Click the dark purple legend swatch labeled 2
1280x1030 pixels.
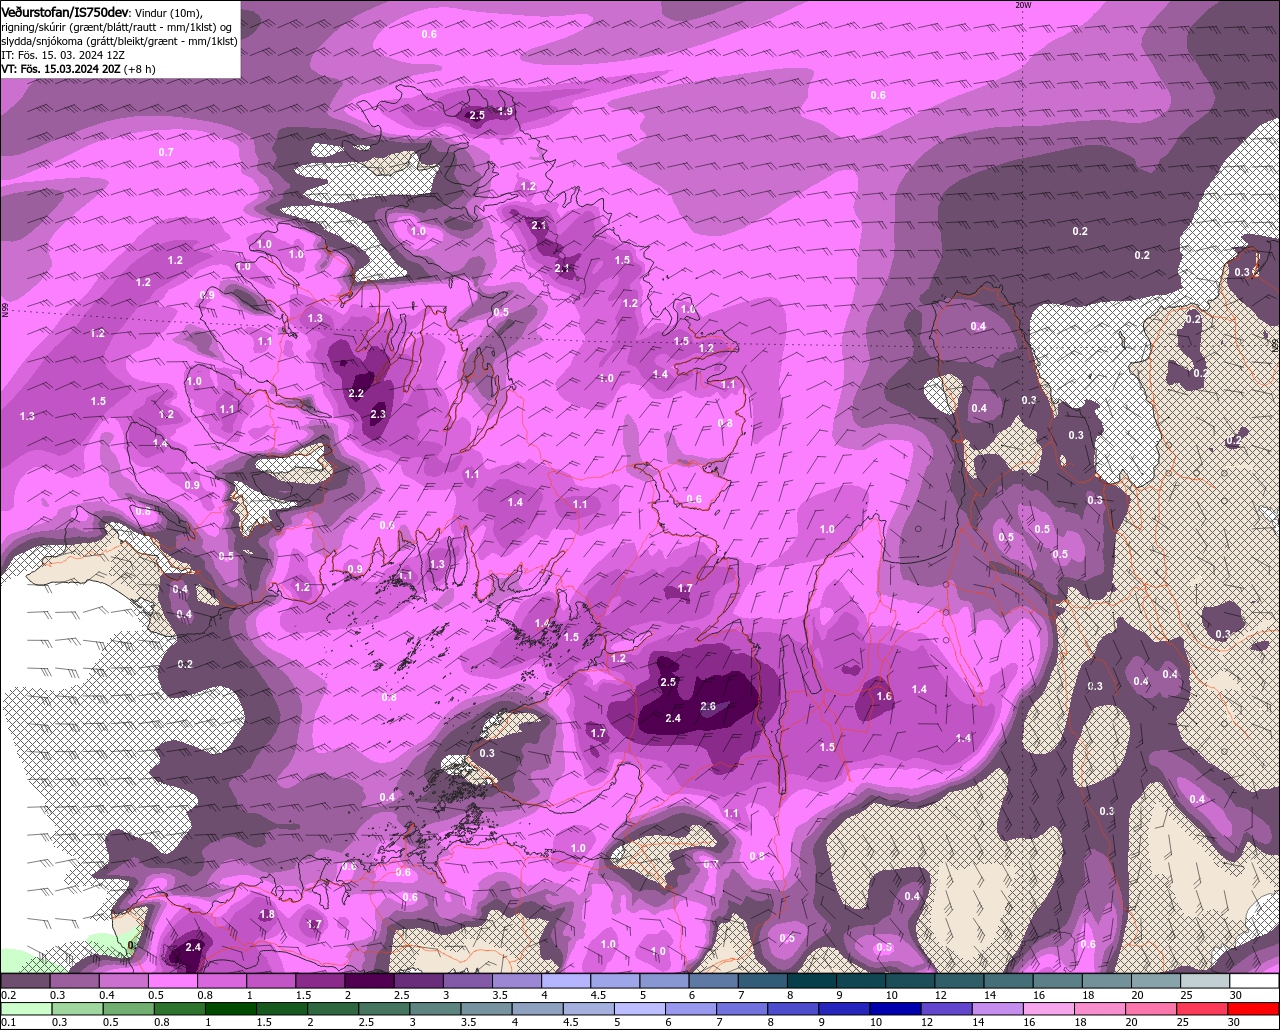click(x=369, y=981)
